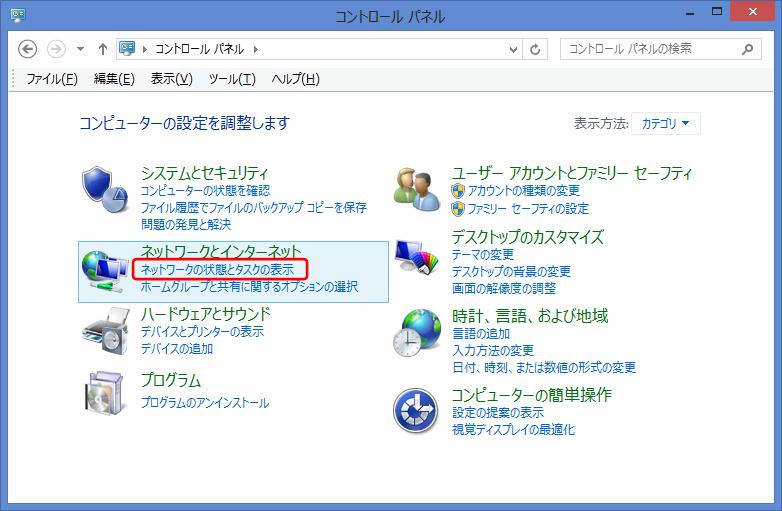Open コンピューターの簡単操作 category

[532, 395]
